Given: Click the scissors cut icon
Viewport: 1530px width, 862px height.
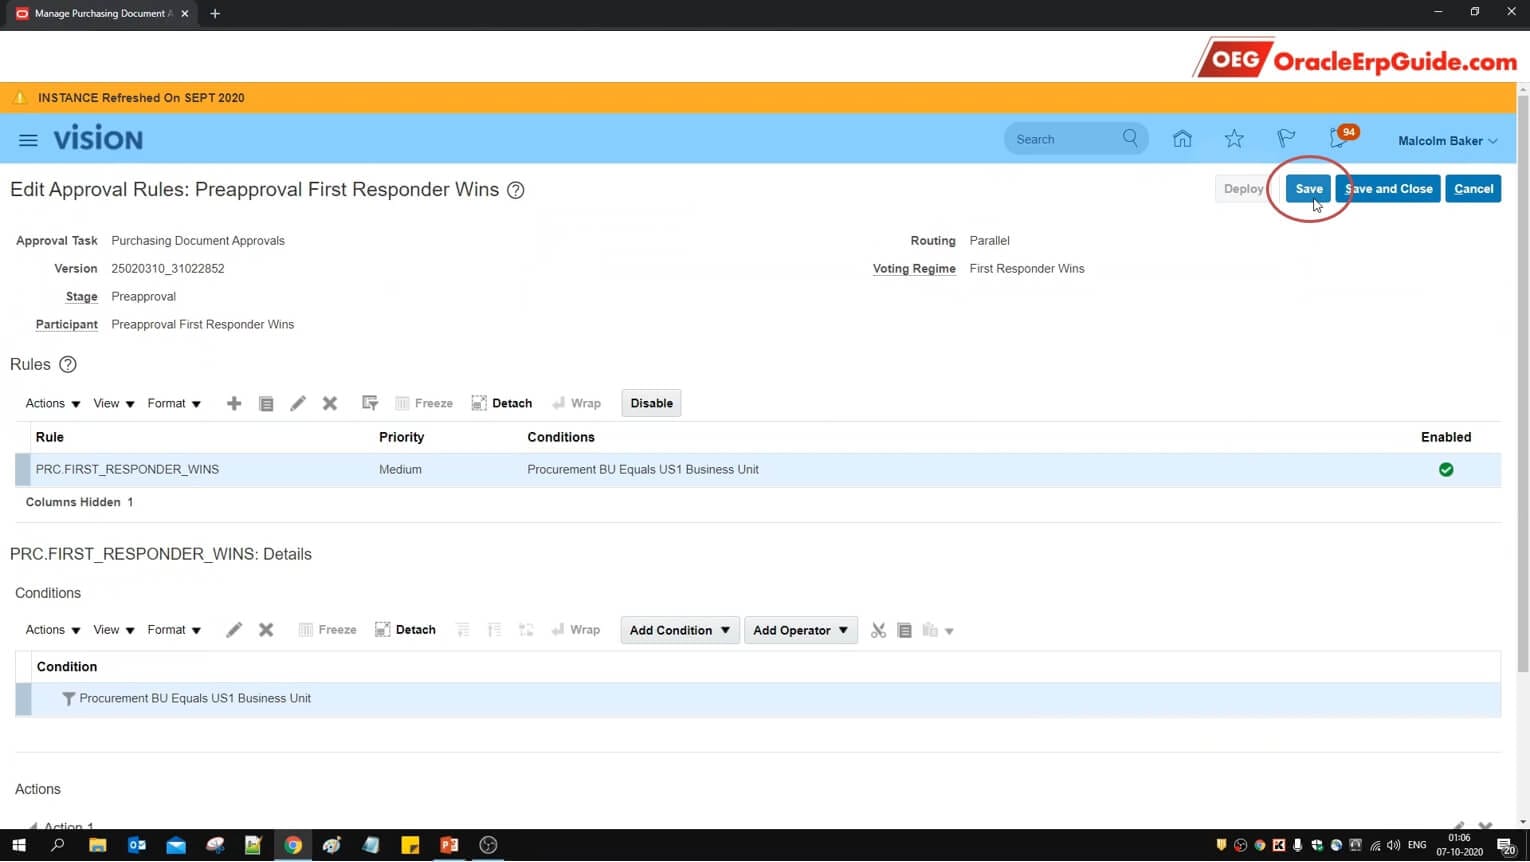Looking at the screenshot, I should coord(878,630).
